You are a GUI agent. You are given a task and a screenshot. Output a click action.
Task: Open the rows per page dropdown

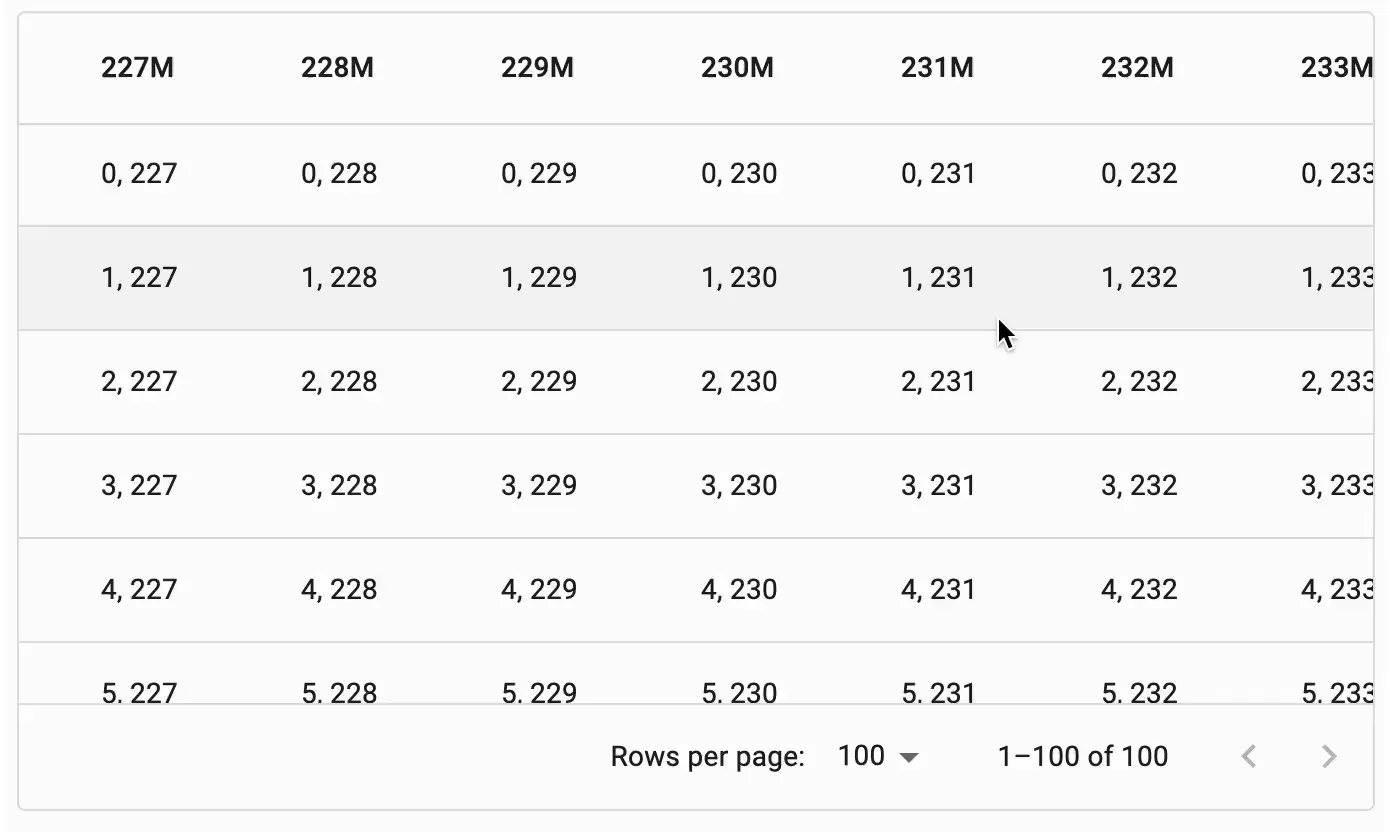877,757
